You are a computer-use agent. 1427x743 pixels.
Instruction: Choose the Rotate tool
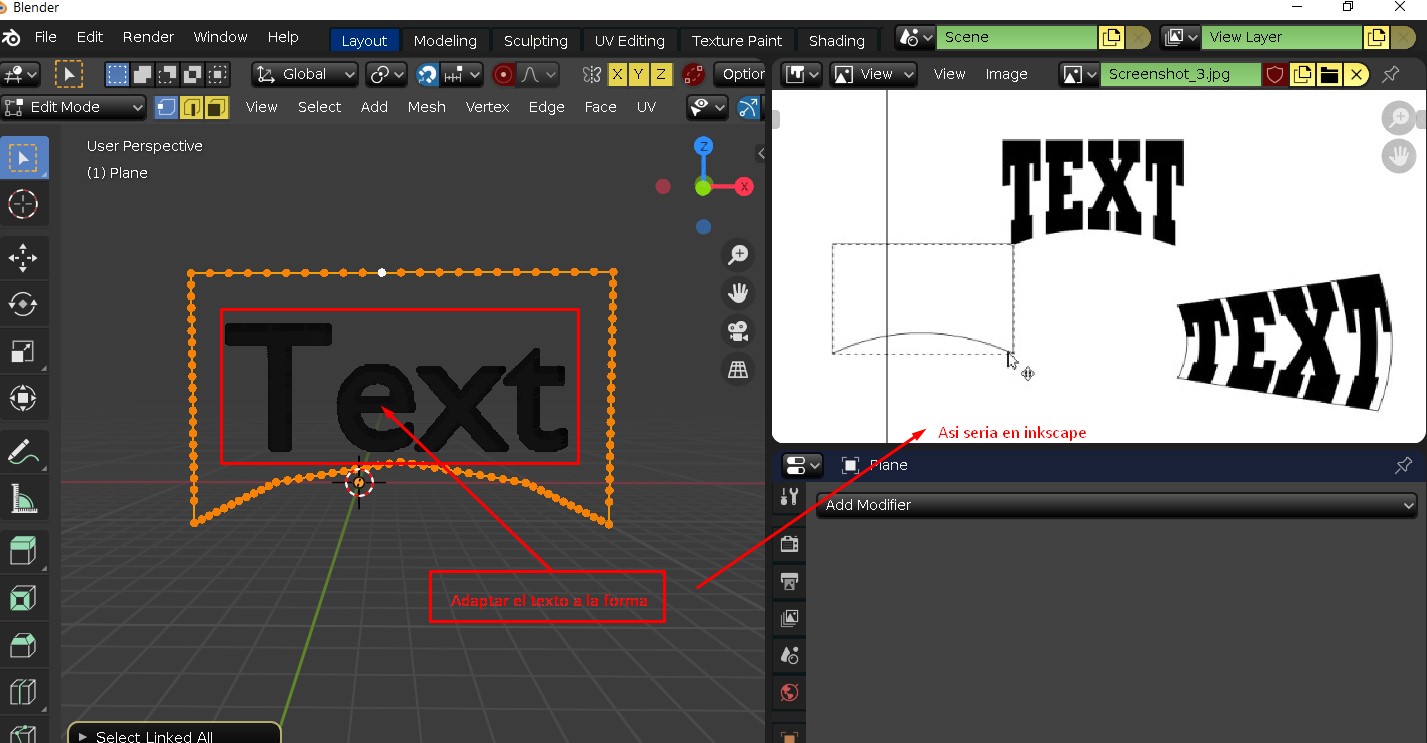[23, 304]
